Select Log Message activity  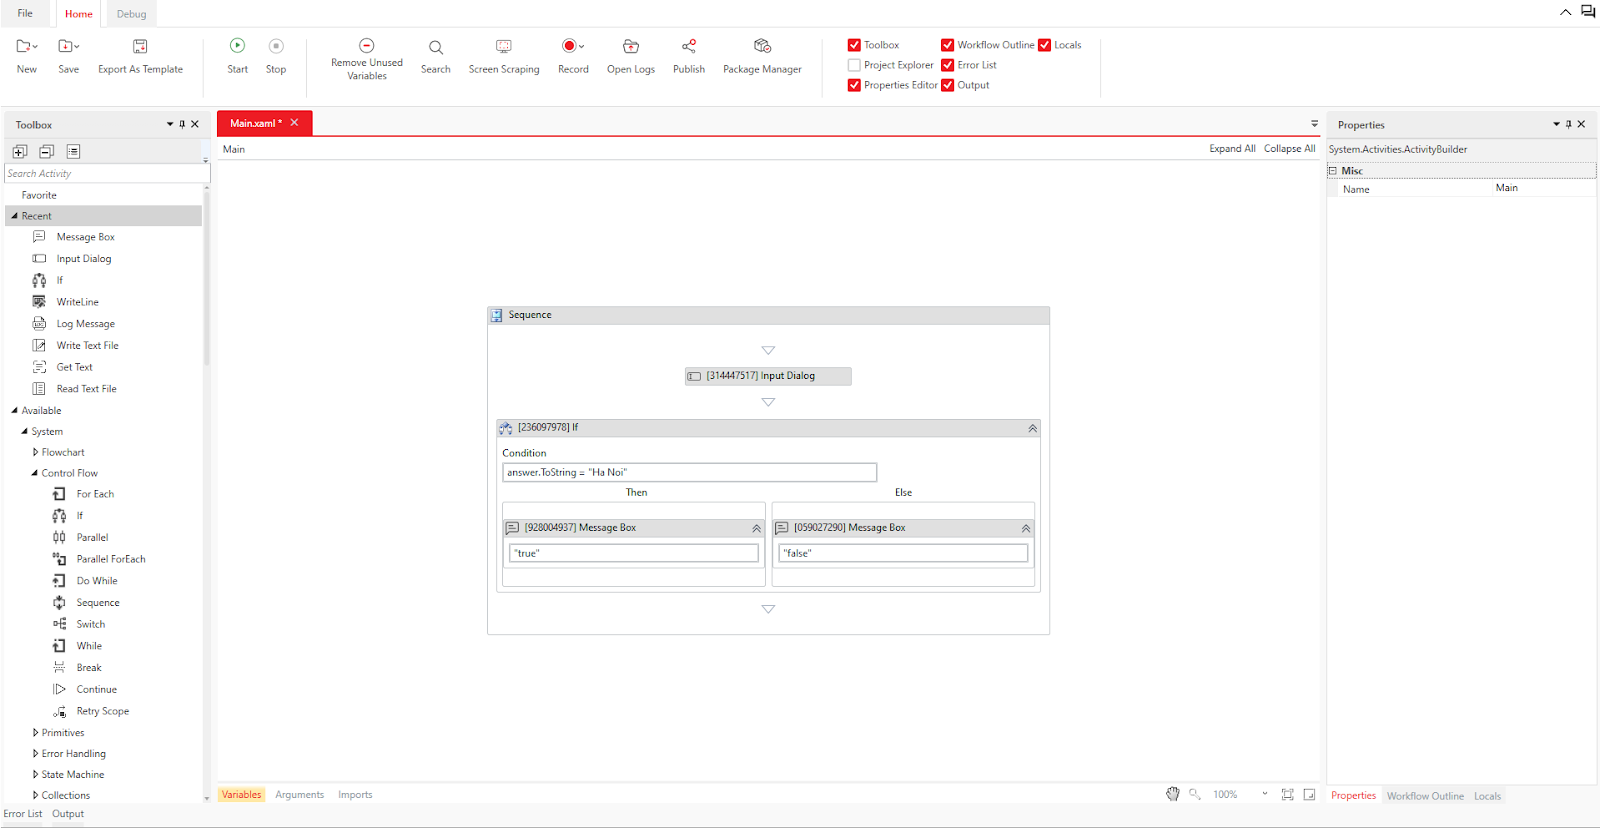[85, 324]
